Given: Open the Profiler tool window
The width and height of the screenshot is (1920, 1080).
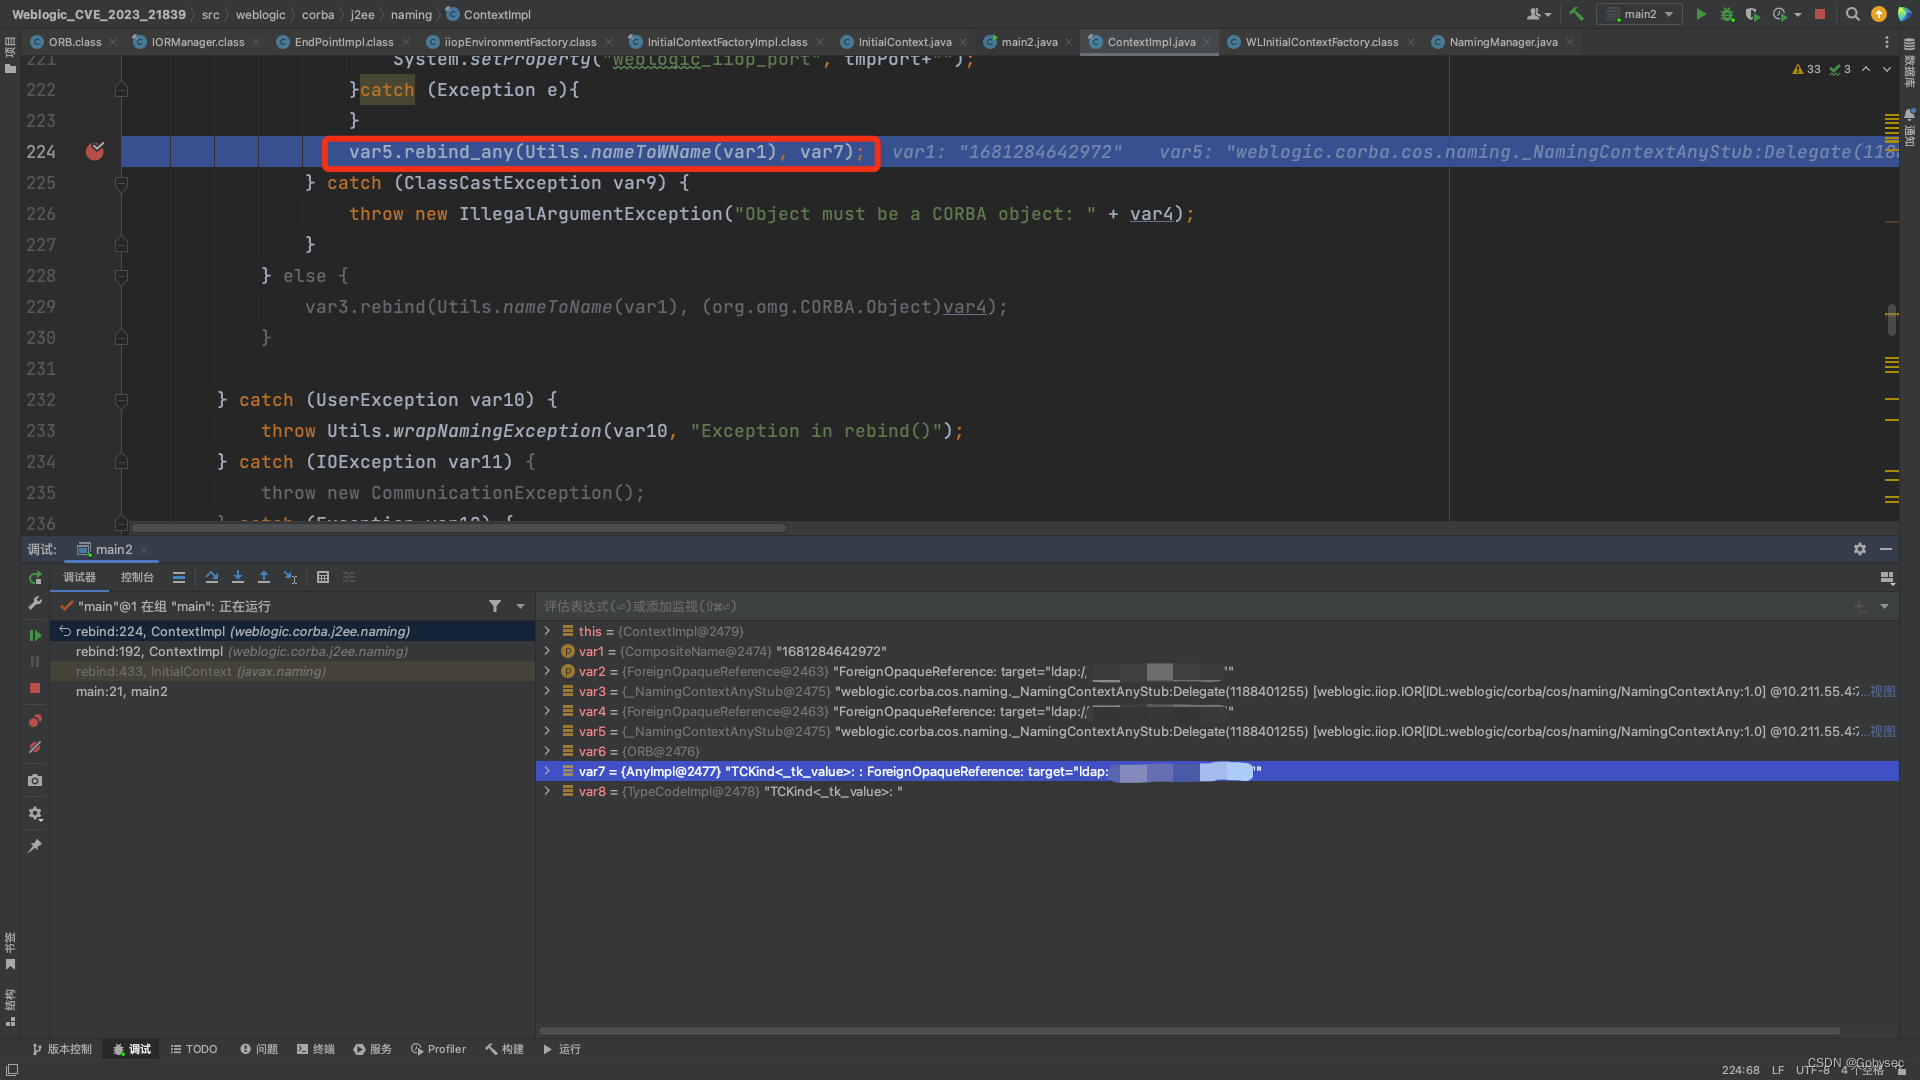Looking at the screenshot, I should 438,1049.
